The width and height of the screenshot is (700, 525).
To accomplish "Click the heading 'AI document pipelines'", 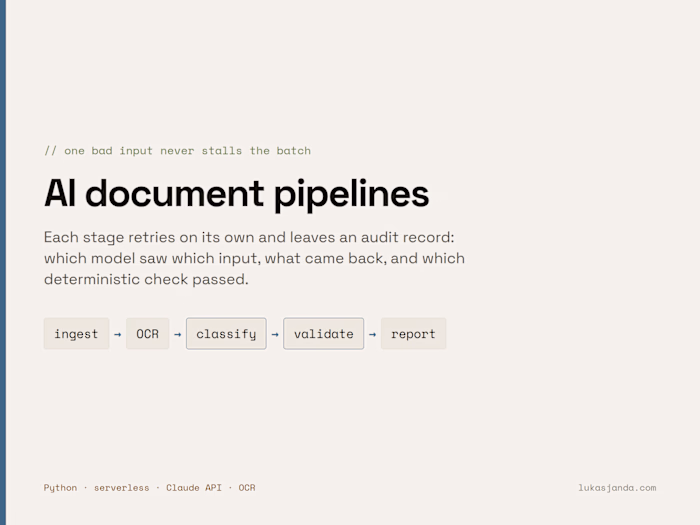I will click(x=237, y=194).
